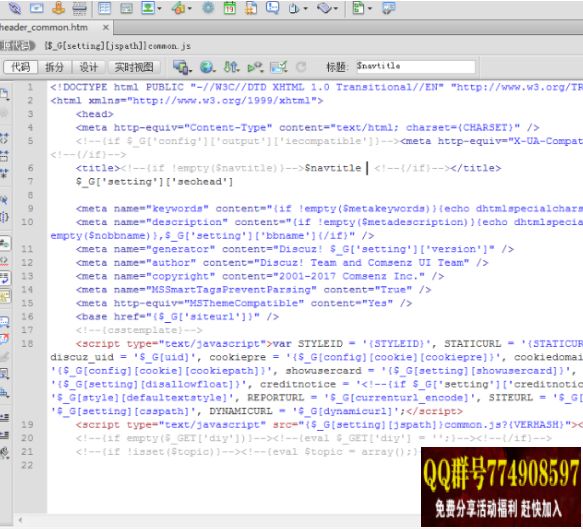Toggle line numbers in the coding toolbar
Screen dimensions: 583x529
click(x=5, y=243)
